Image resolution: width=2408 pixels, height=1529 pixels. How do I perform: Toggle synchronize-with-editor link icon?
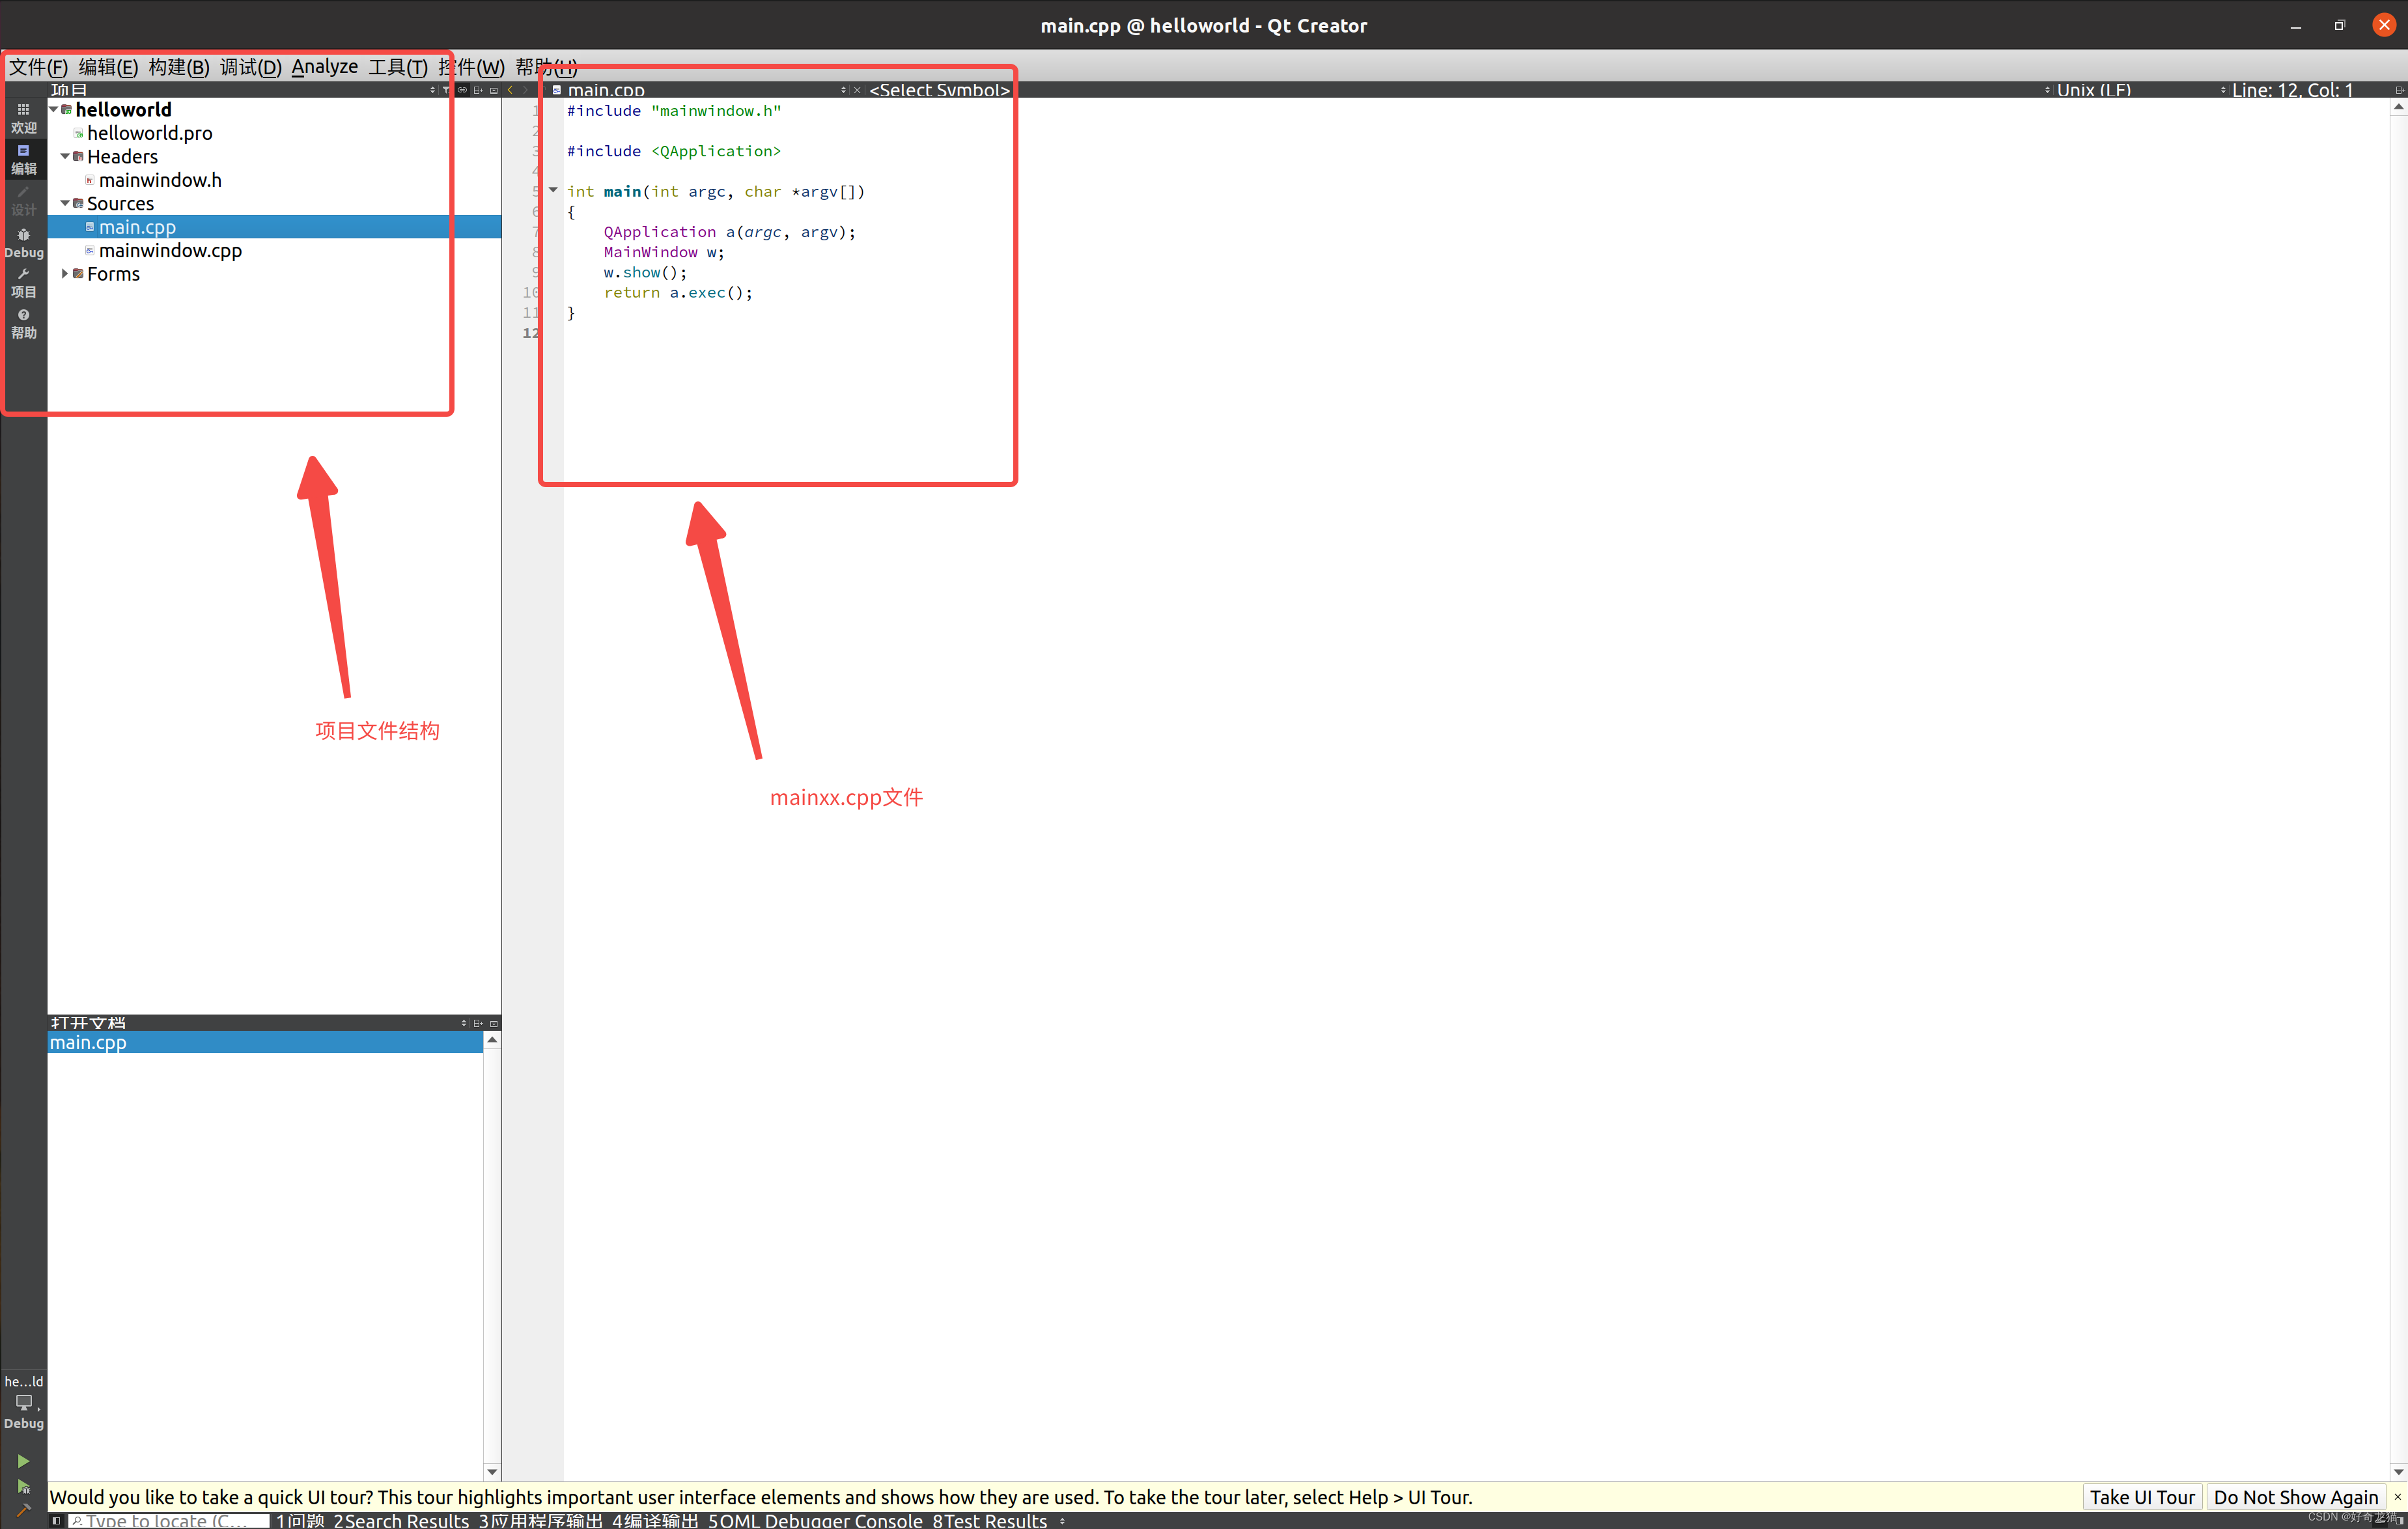(x=462, y=90)
